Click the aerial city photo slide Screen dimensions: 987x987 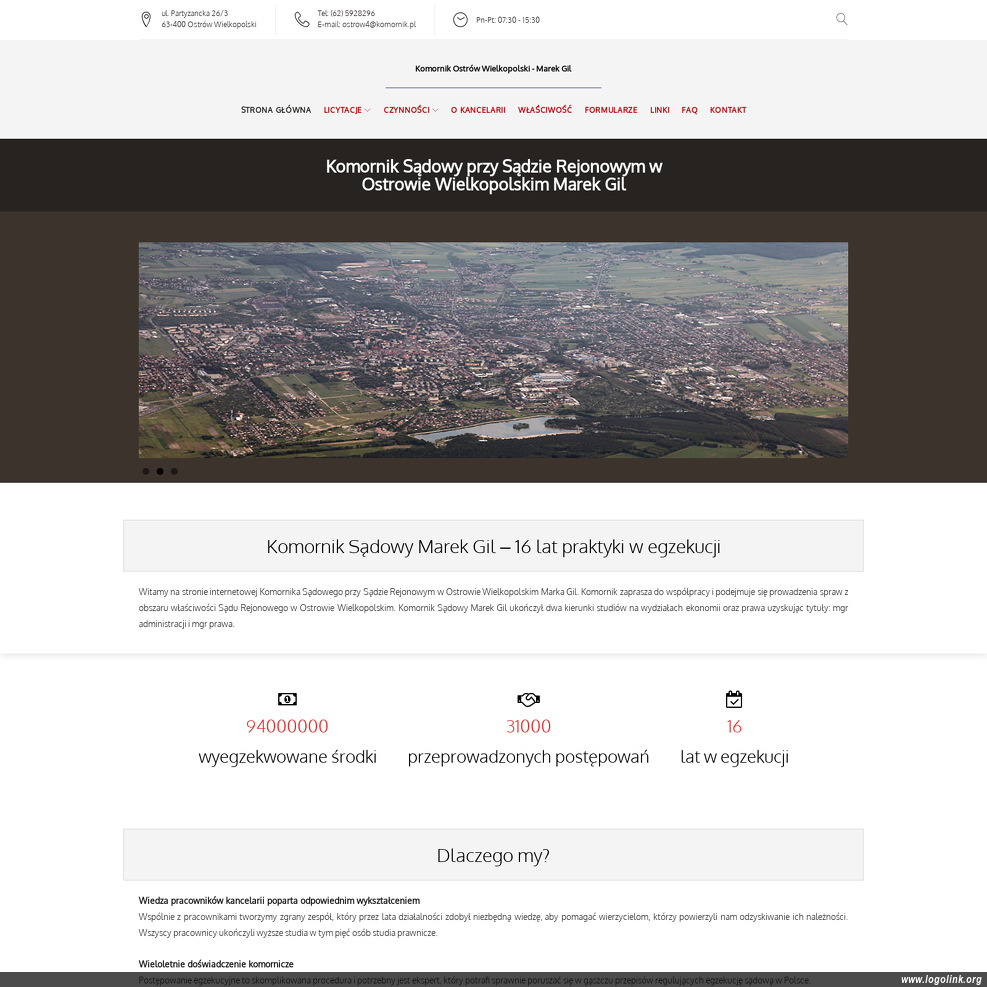click(x=493, y=350)
